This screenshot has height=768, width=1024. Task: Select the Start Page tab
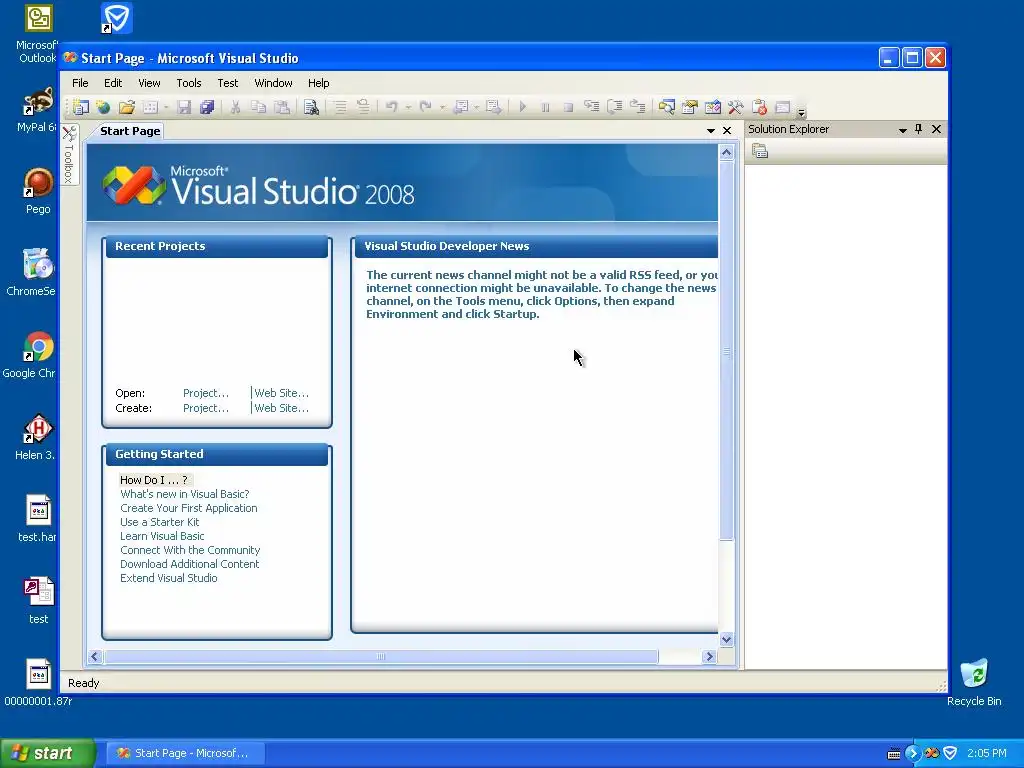pos(130,131)
